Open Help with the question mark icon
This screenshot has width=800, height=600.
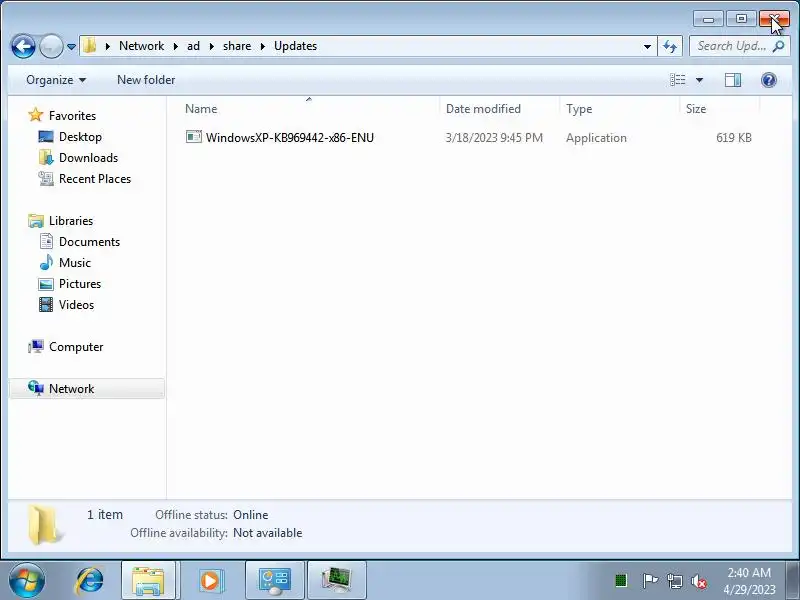point(768,80)
